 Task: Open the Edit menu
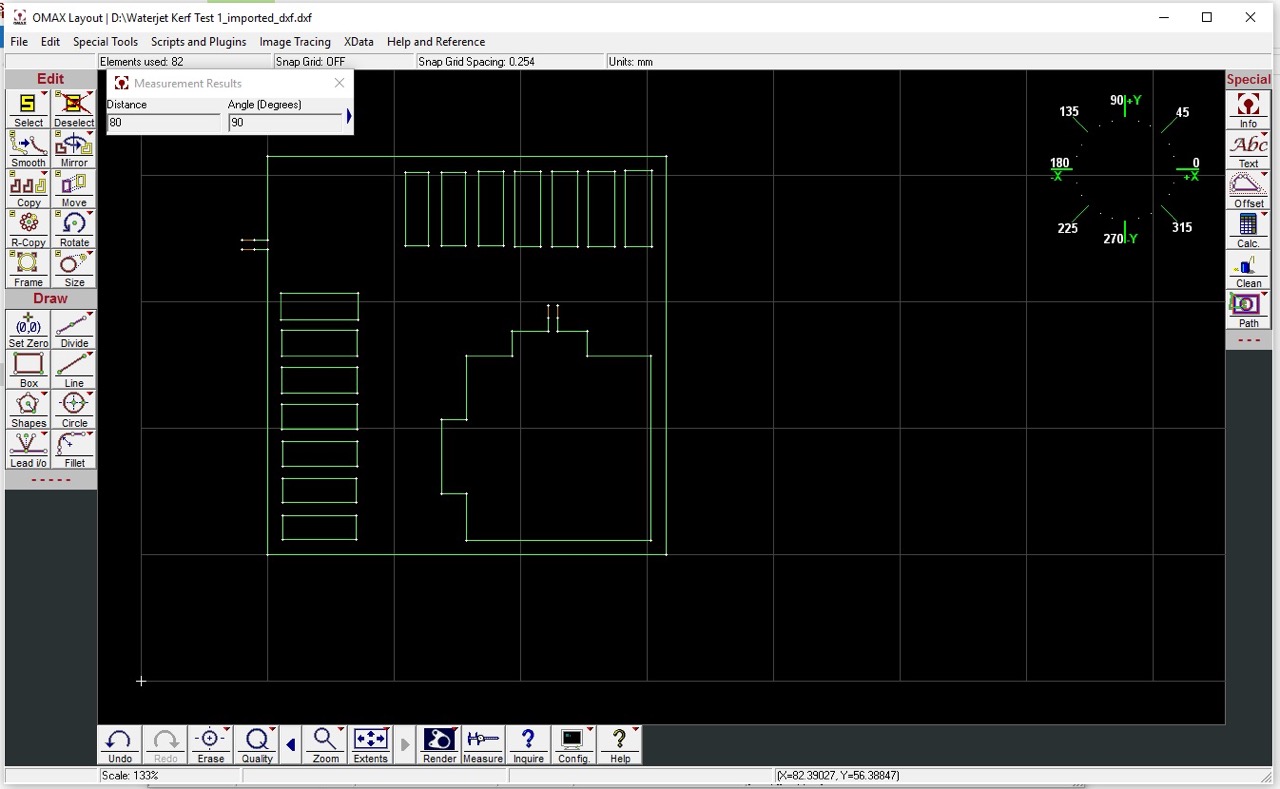[x=50, y=42]
